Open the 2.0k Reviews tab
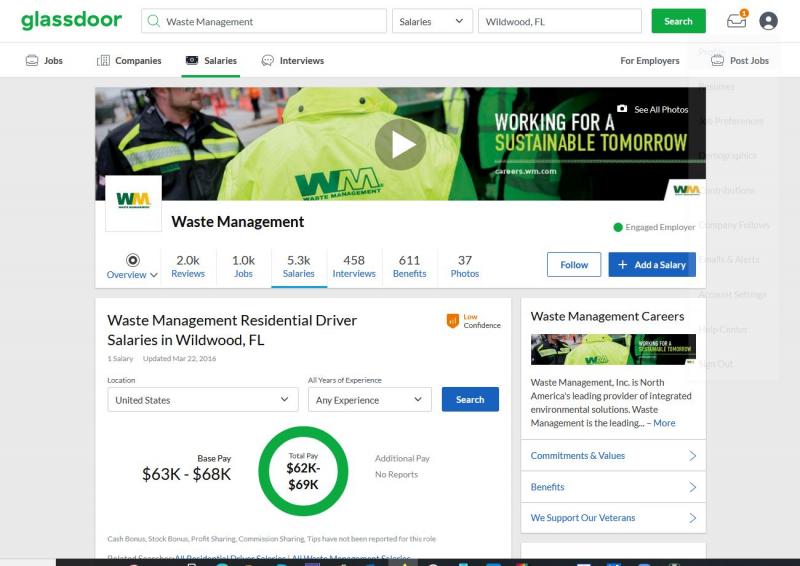800x566 pixels. coord(188,266)
